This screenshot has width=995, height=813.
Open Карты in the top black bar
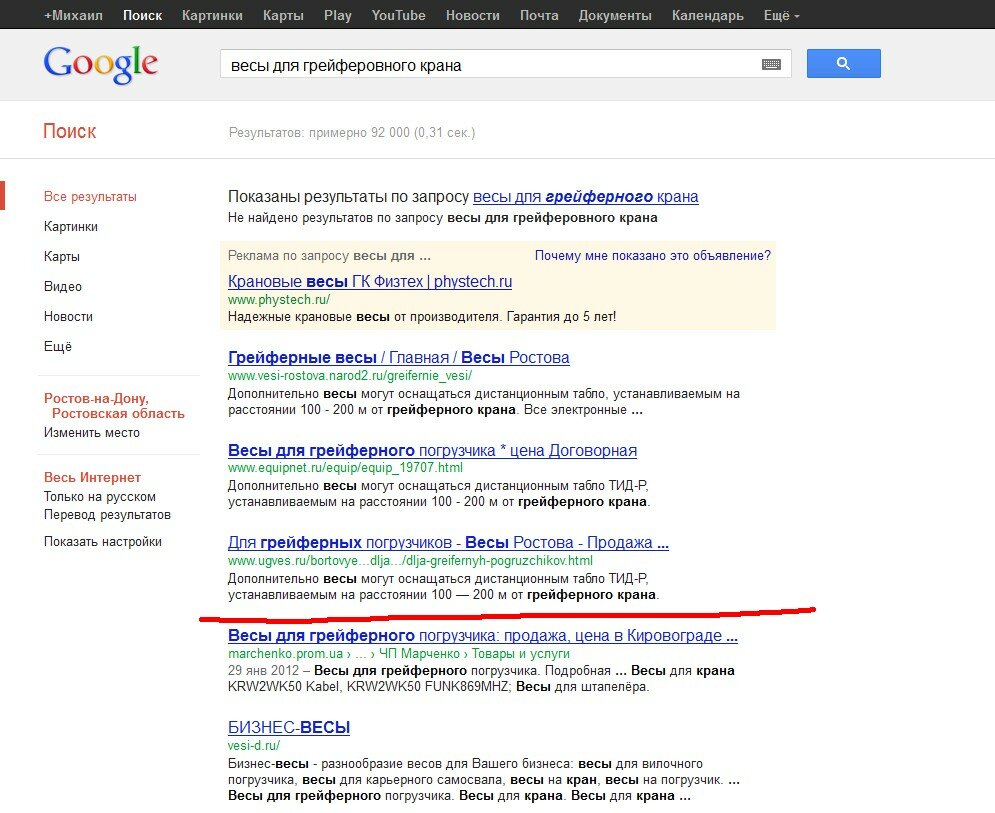(283, 15)
